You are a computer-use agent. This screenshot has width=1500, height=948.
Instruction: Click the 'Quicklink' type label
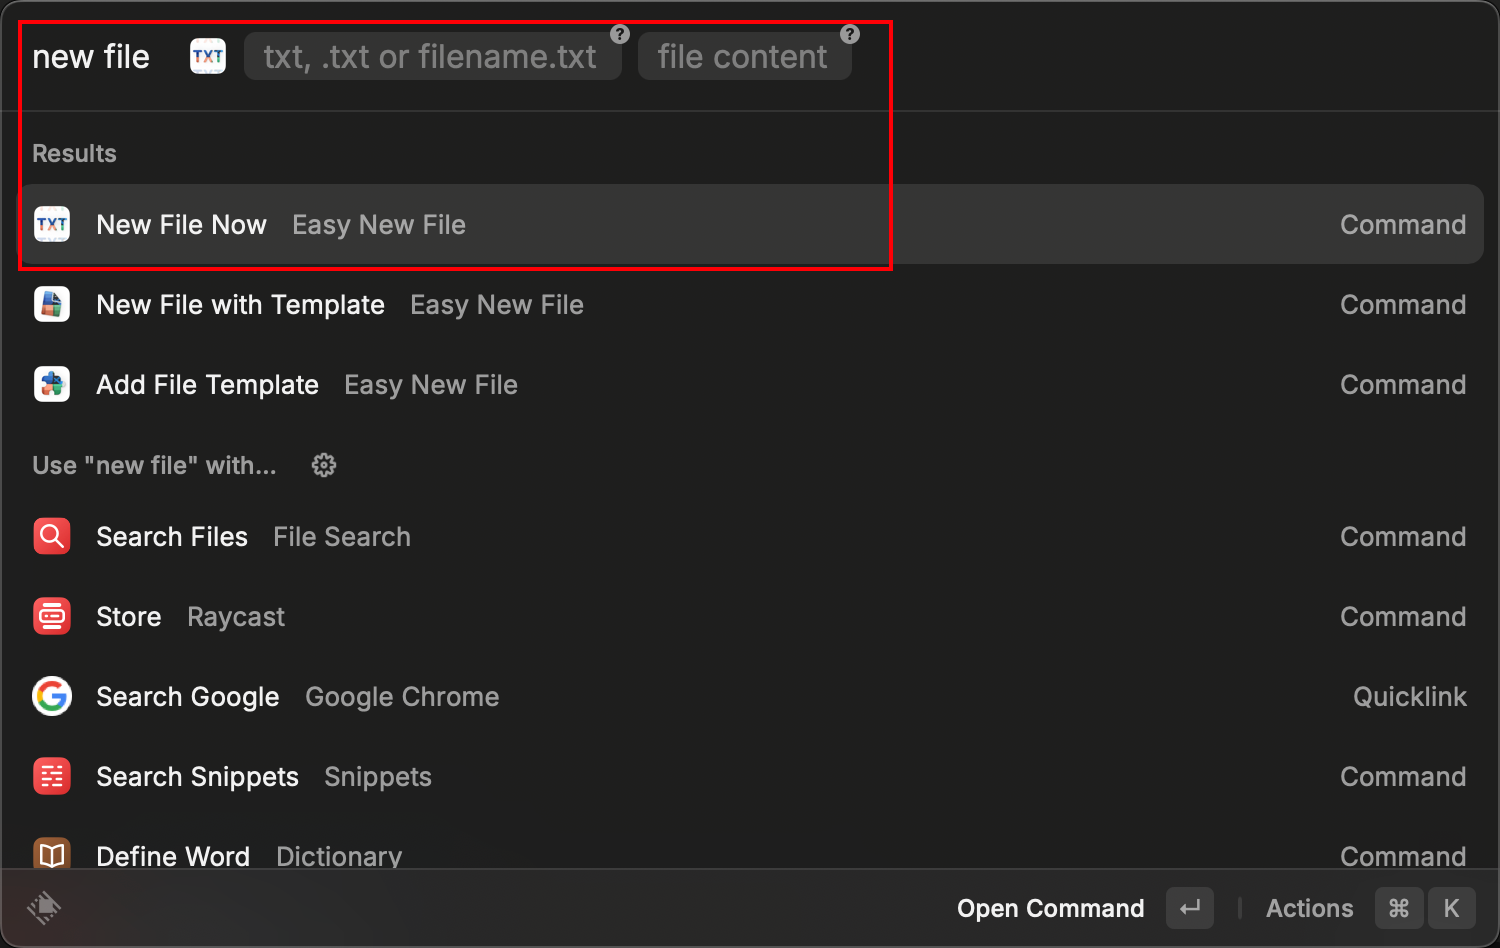coord(1410,697)
